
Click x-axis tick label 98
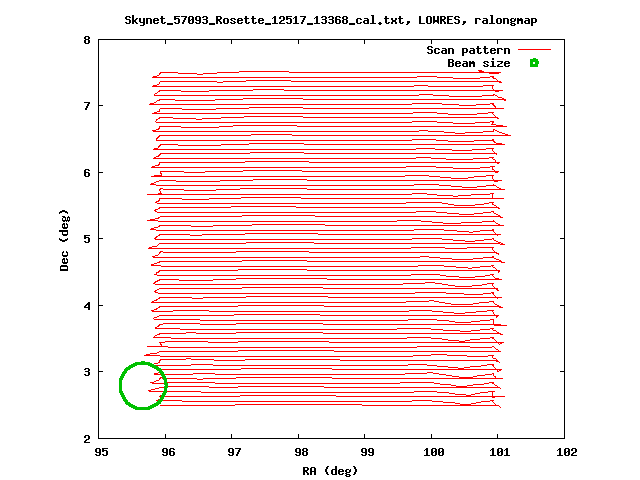[301, 452]
